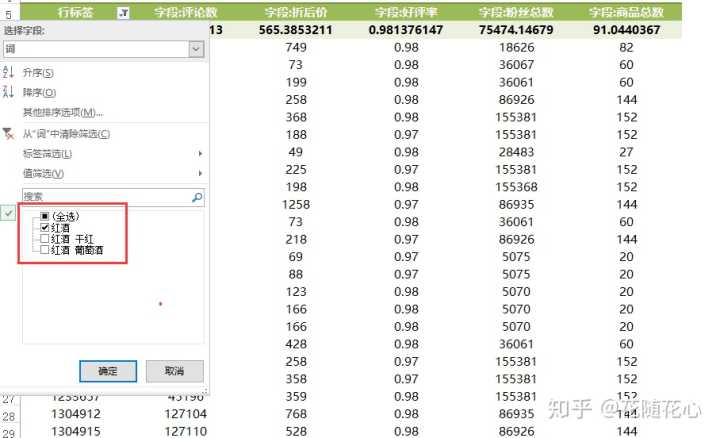Screen dimensions: 720x438
Task: Toggle the green checkmark multi-select button
Action: tap(8, 213)
